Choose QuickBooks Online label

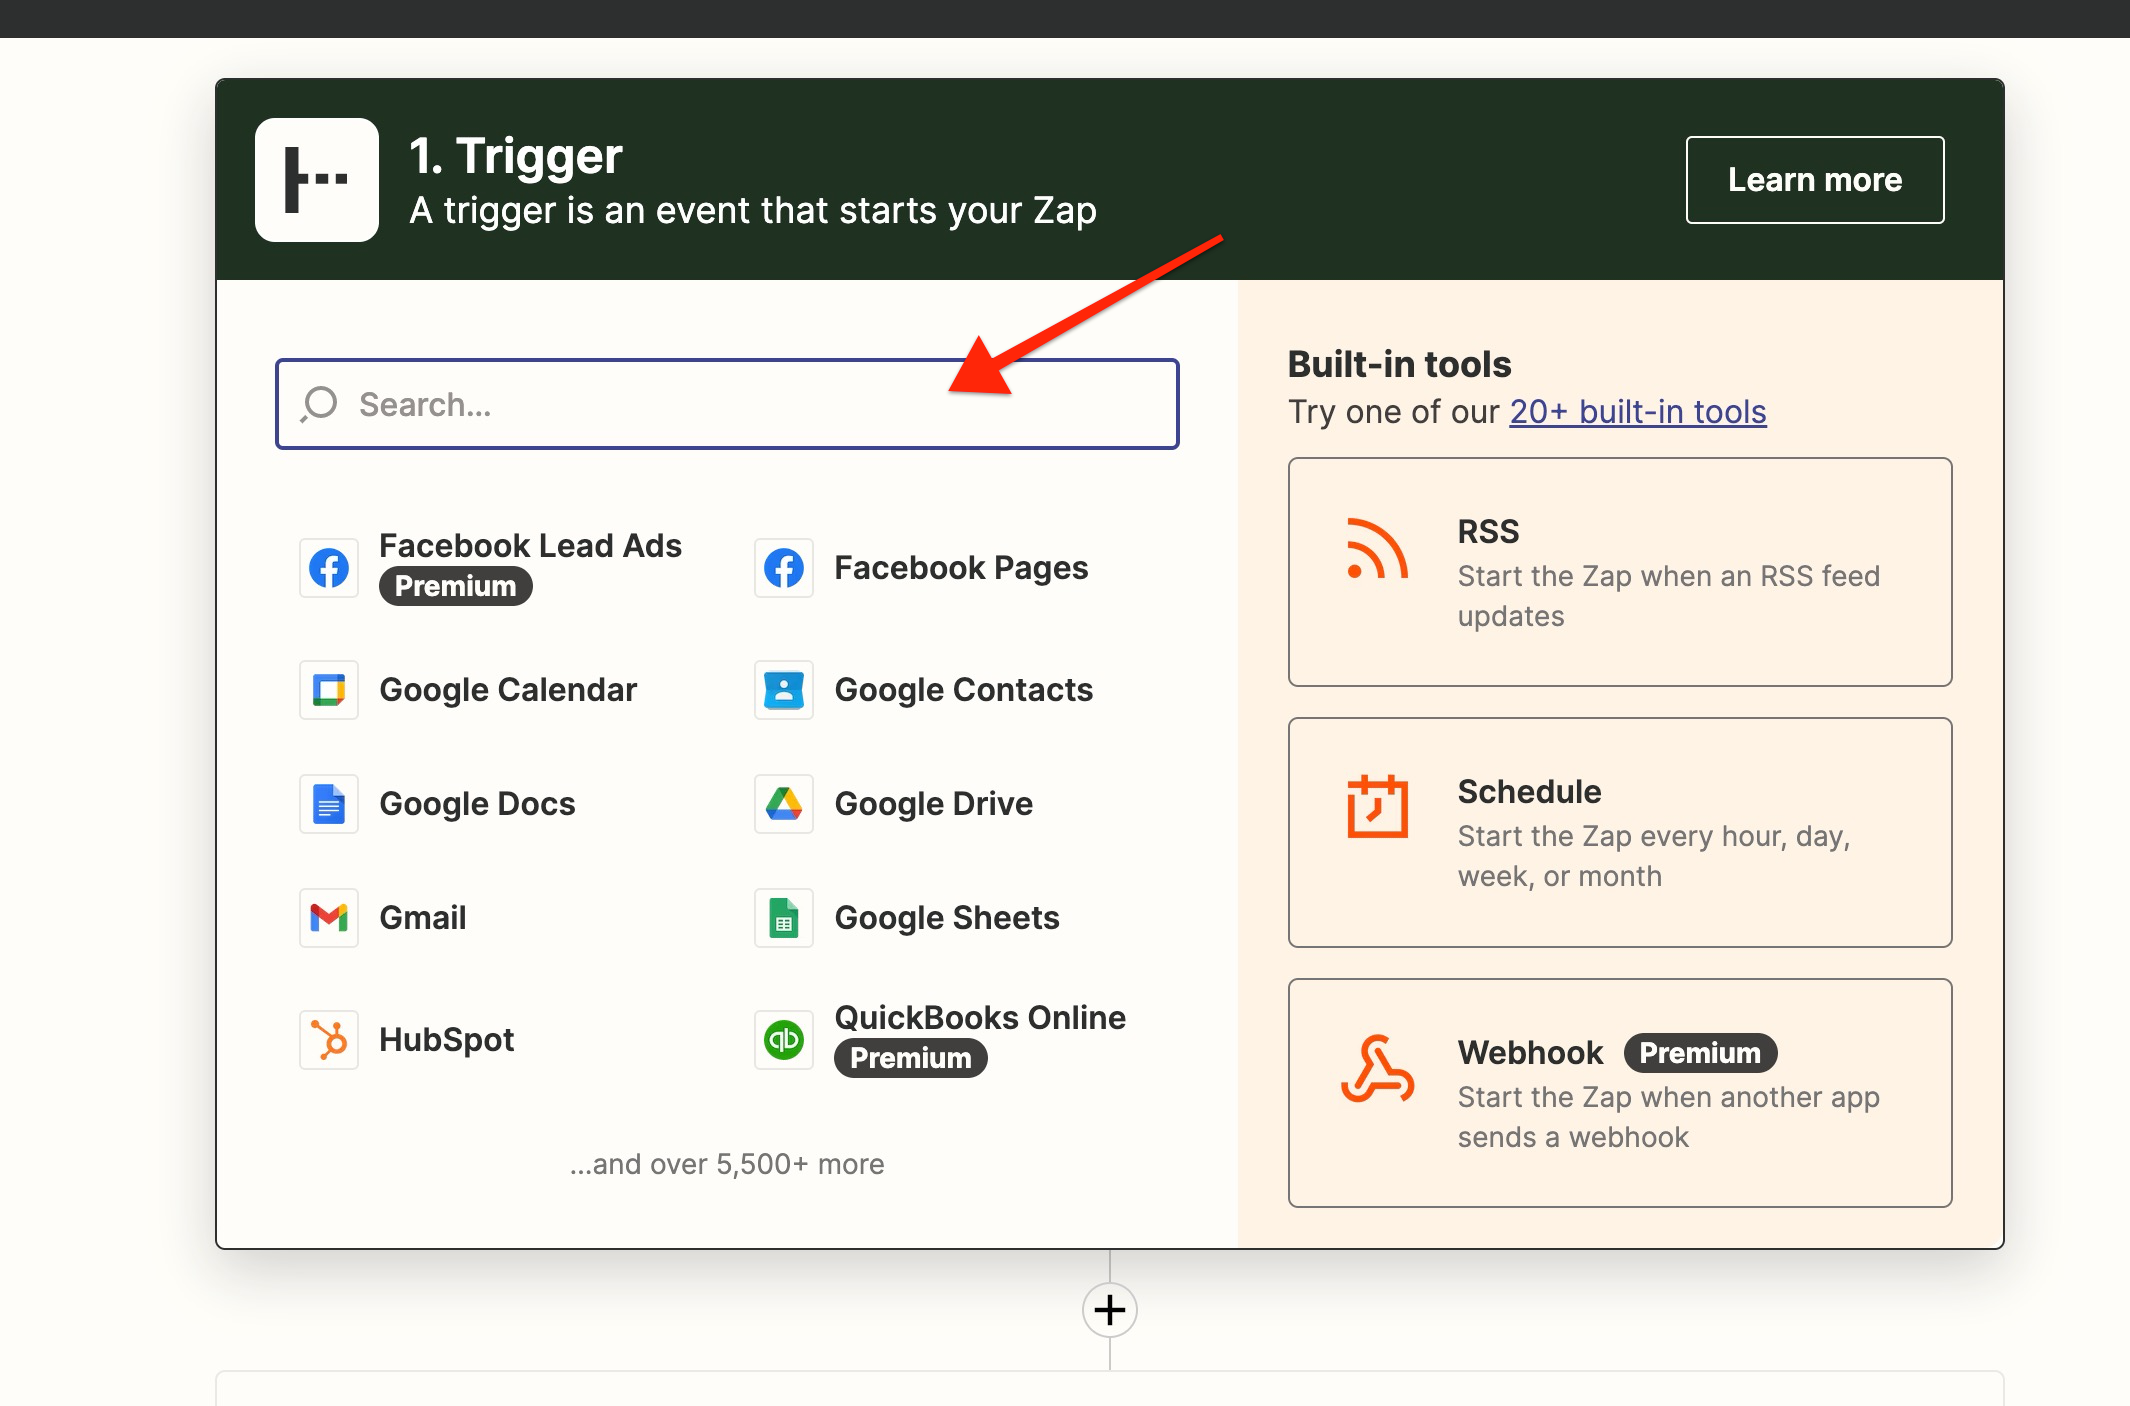pos(980,1018)
